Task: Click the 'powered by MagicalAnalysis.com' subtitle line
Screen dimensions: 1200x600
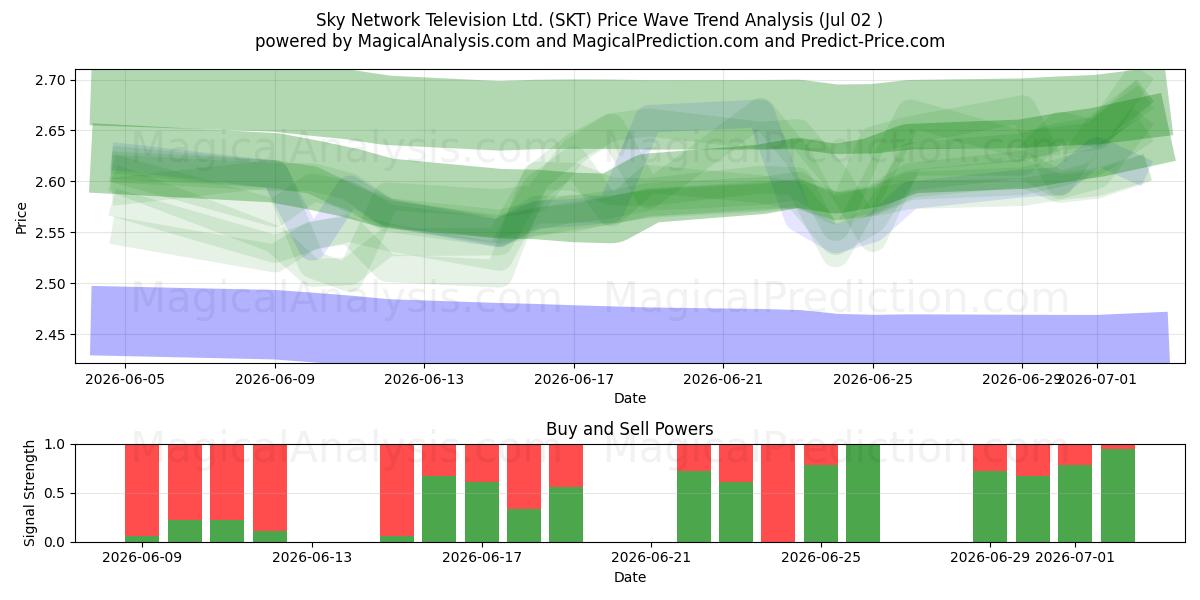Action: point(599,41)
